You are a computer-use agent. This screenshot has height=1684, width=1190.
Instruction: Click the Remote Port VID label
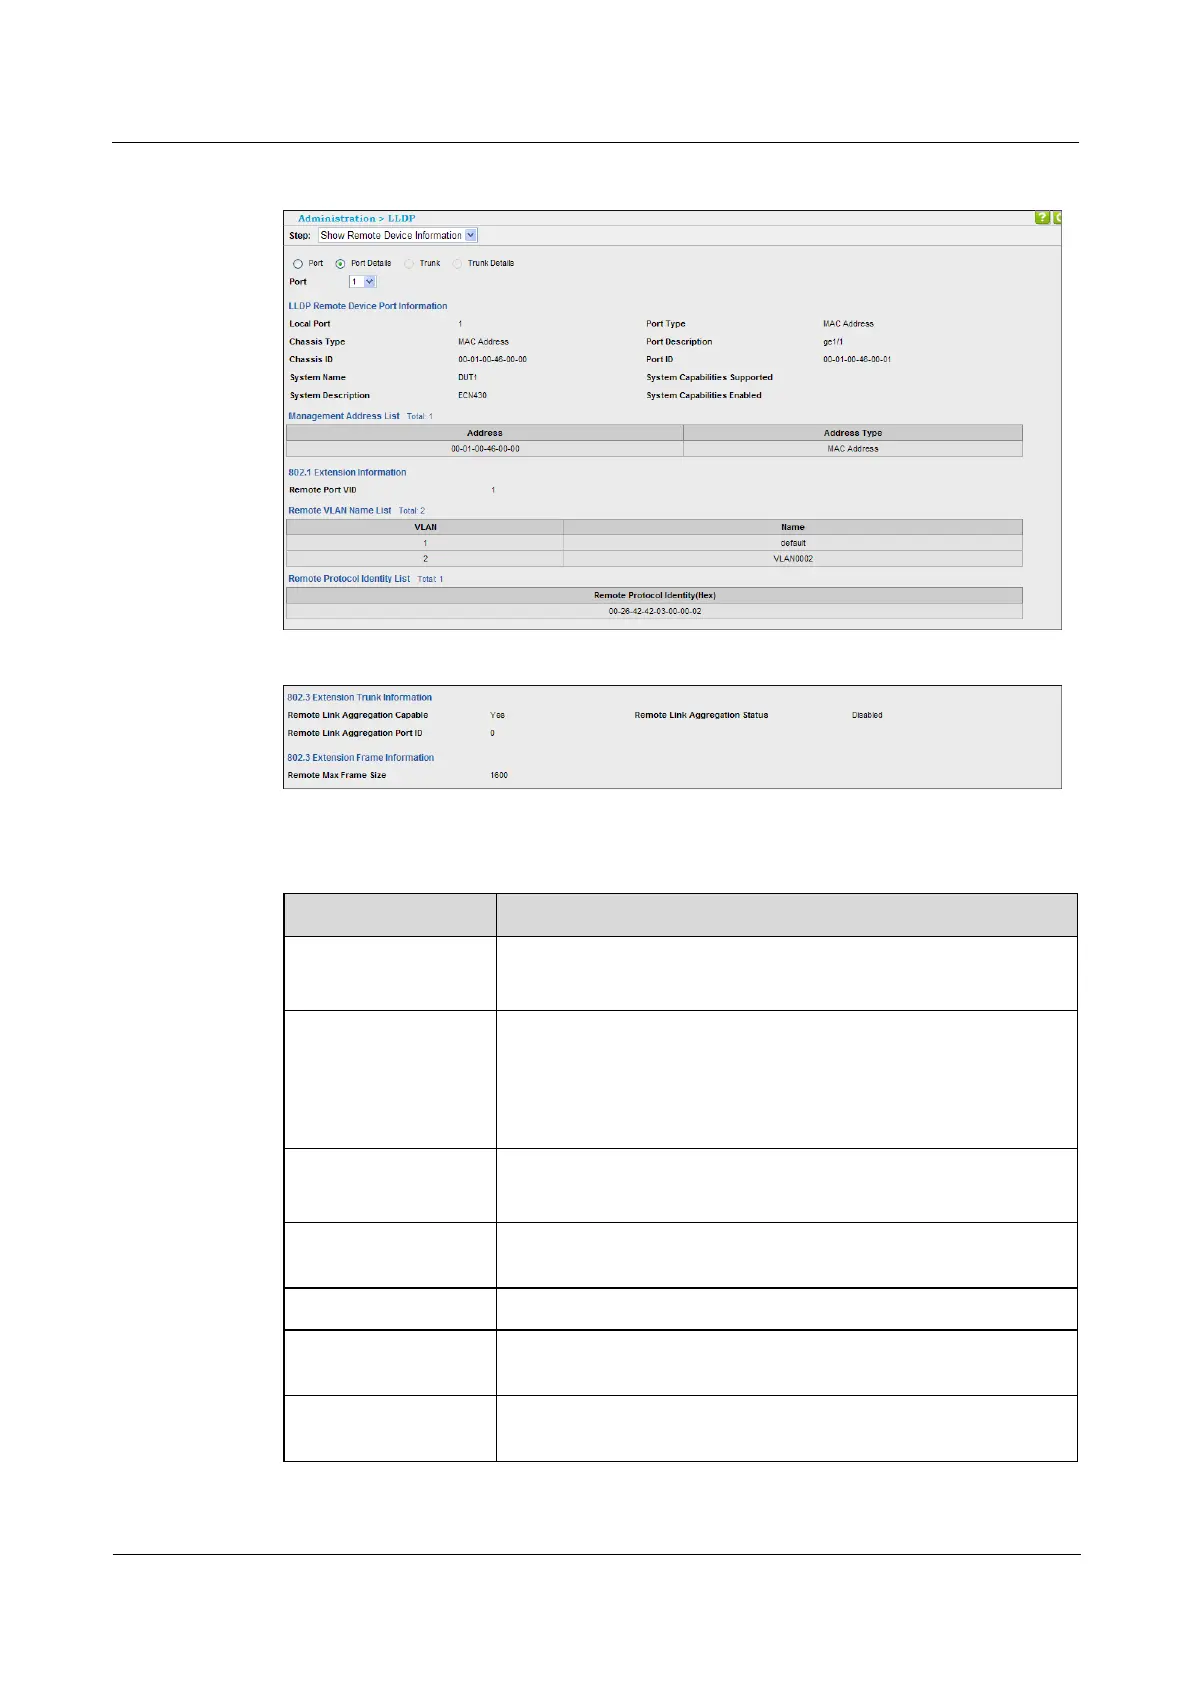click(323, 490)
